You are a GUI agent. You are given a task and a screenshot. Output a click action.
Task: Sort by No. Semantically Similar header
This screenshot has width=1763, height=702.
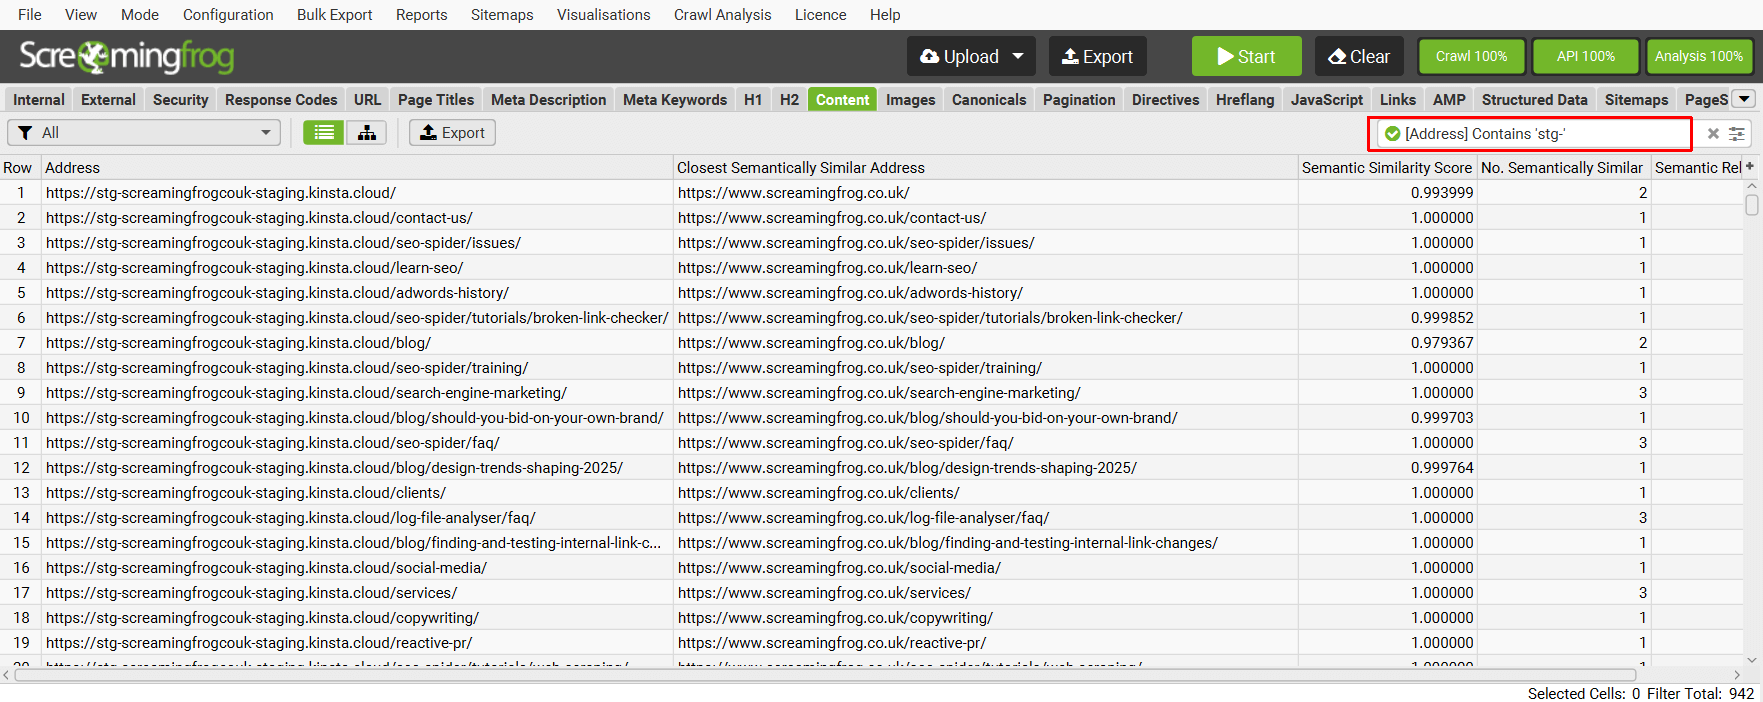click(x=1563, y=167)
